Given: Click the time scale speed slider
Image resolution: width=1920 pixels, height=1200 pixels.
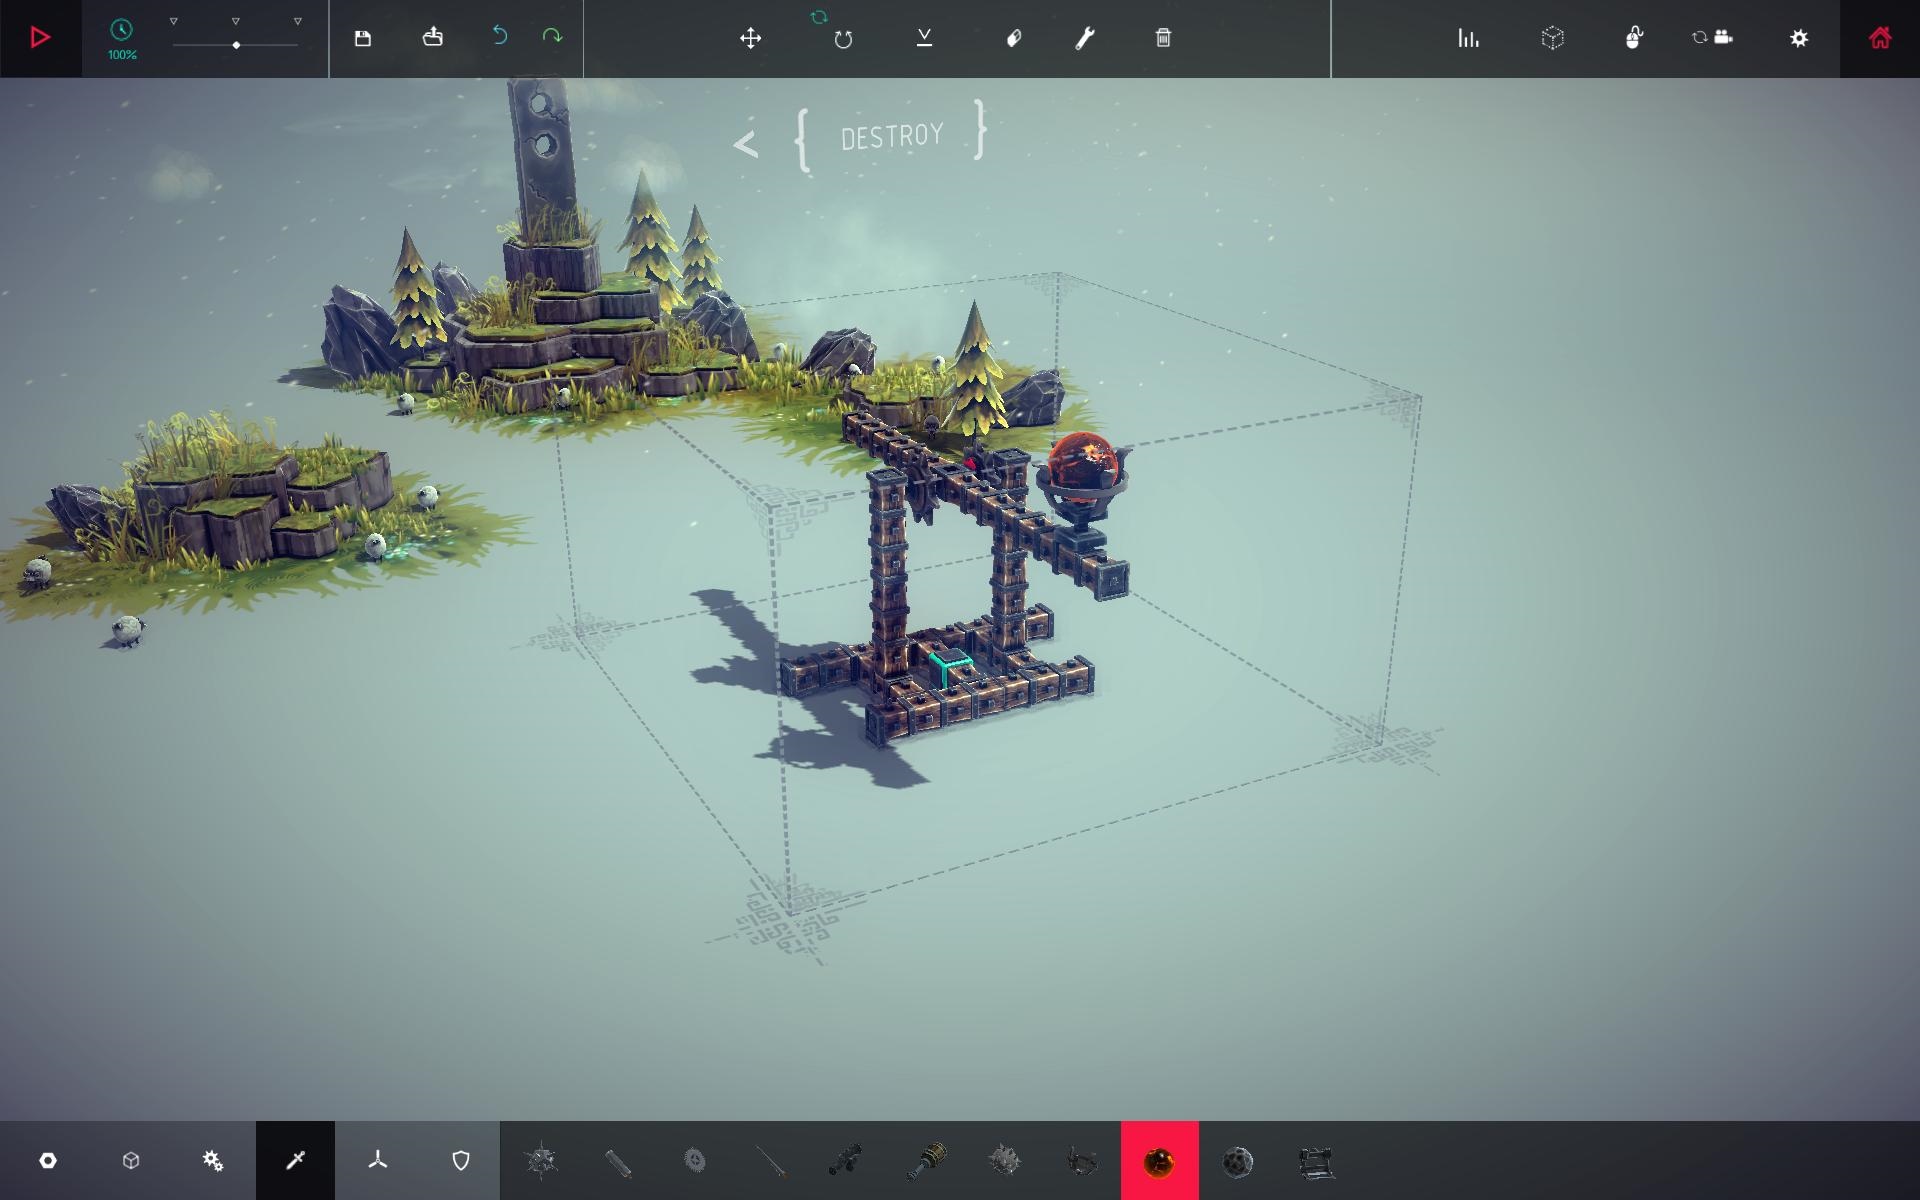Looking at the screenshot, I should pos(236,45).
